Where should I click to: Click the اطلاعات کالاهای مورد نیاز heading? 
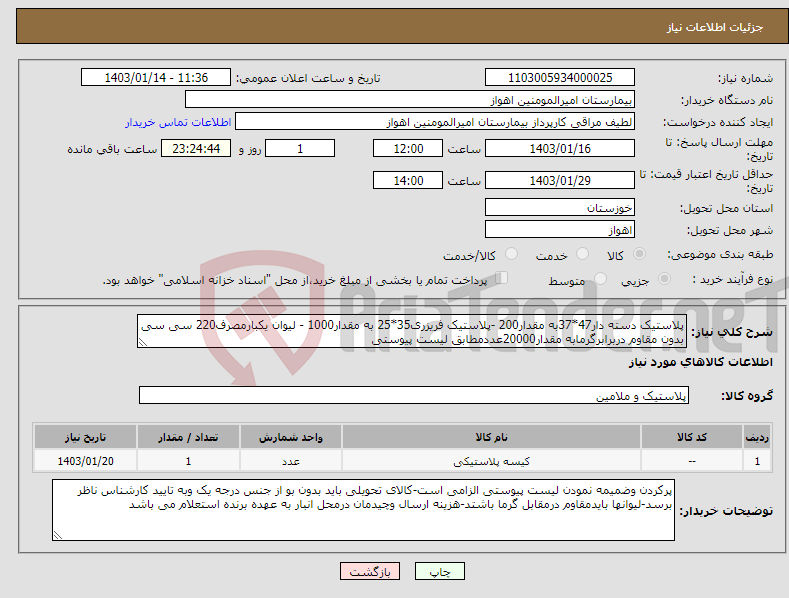700,362
